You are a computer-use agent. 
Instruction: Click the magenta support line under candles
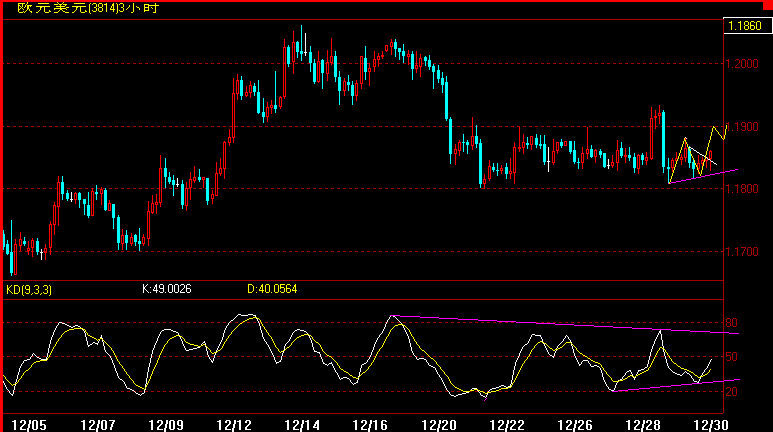point(703,176)
